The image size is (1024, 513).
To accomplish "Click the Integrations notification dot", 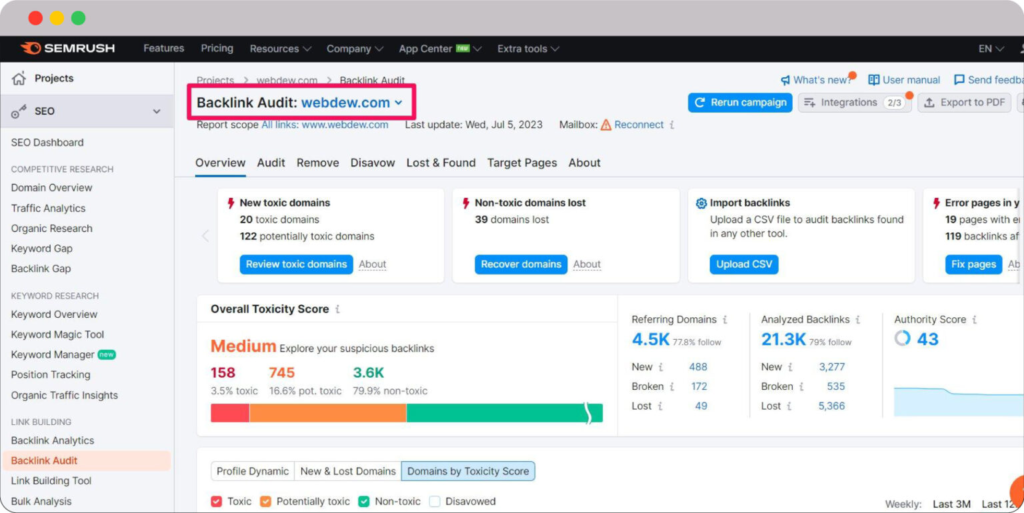I will point(909,95).
